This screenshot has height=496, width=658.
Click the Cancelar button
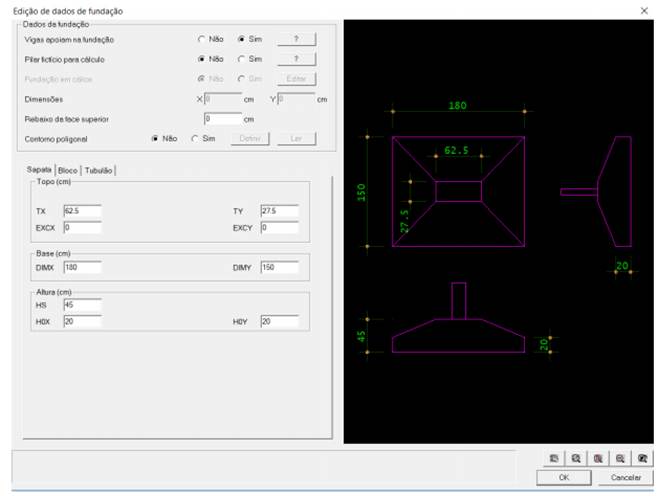(625, 478)
